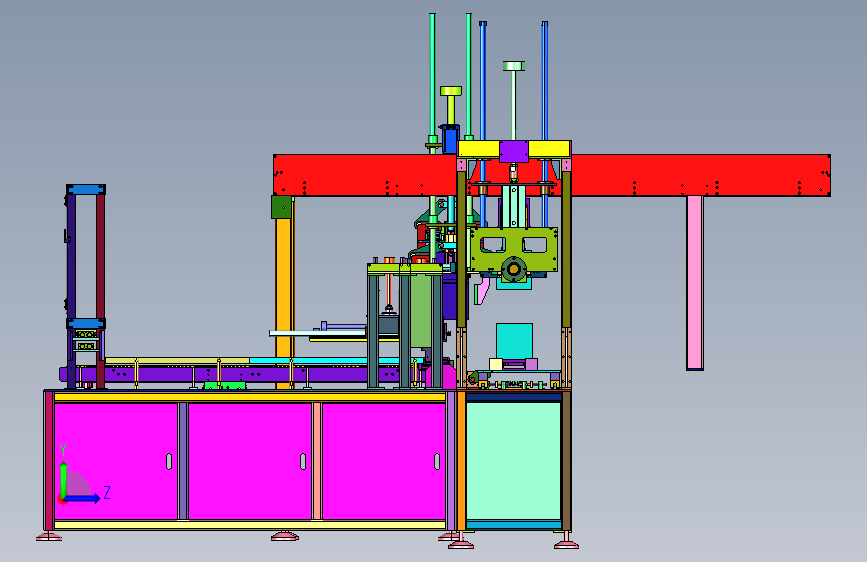Select the round bearing hub on the green plate

[514, 269]
